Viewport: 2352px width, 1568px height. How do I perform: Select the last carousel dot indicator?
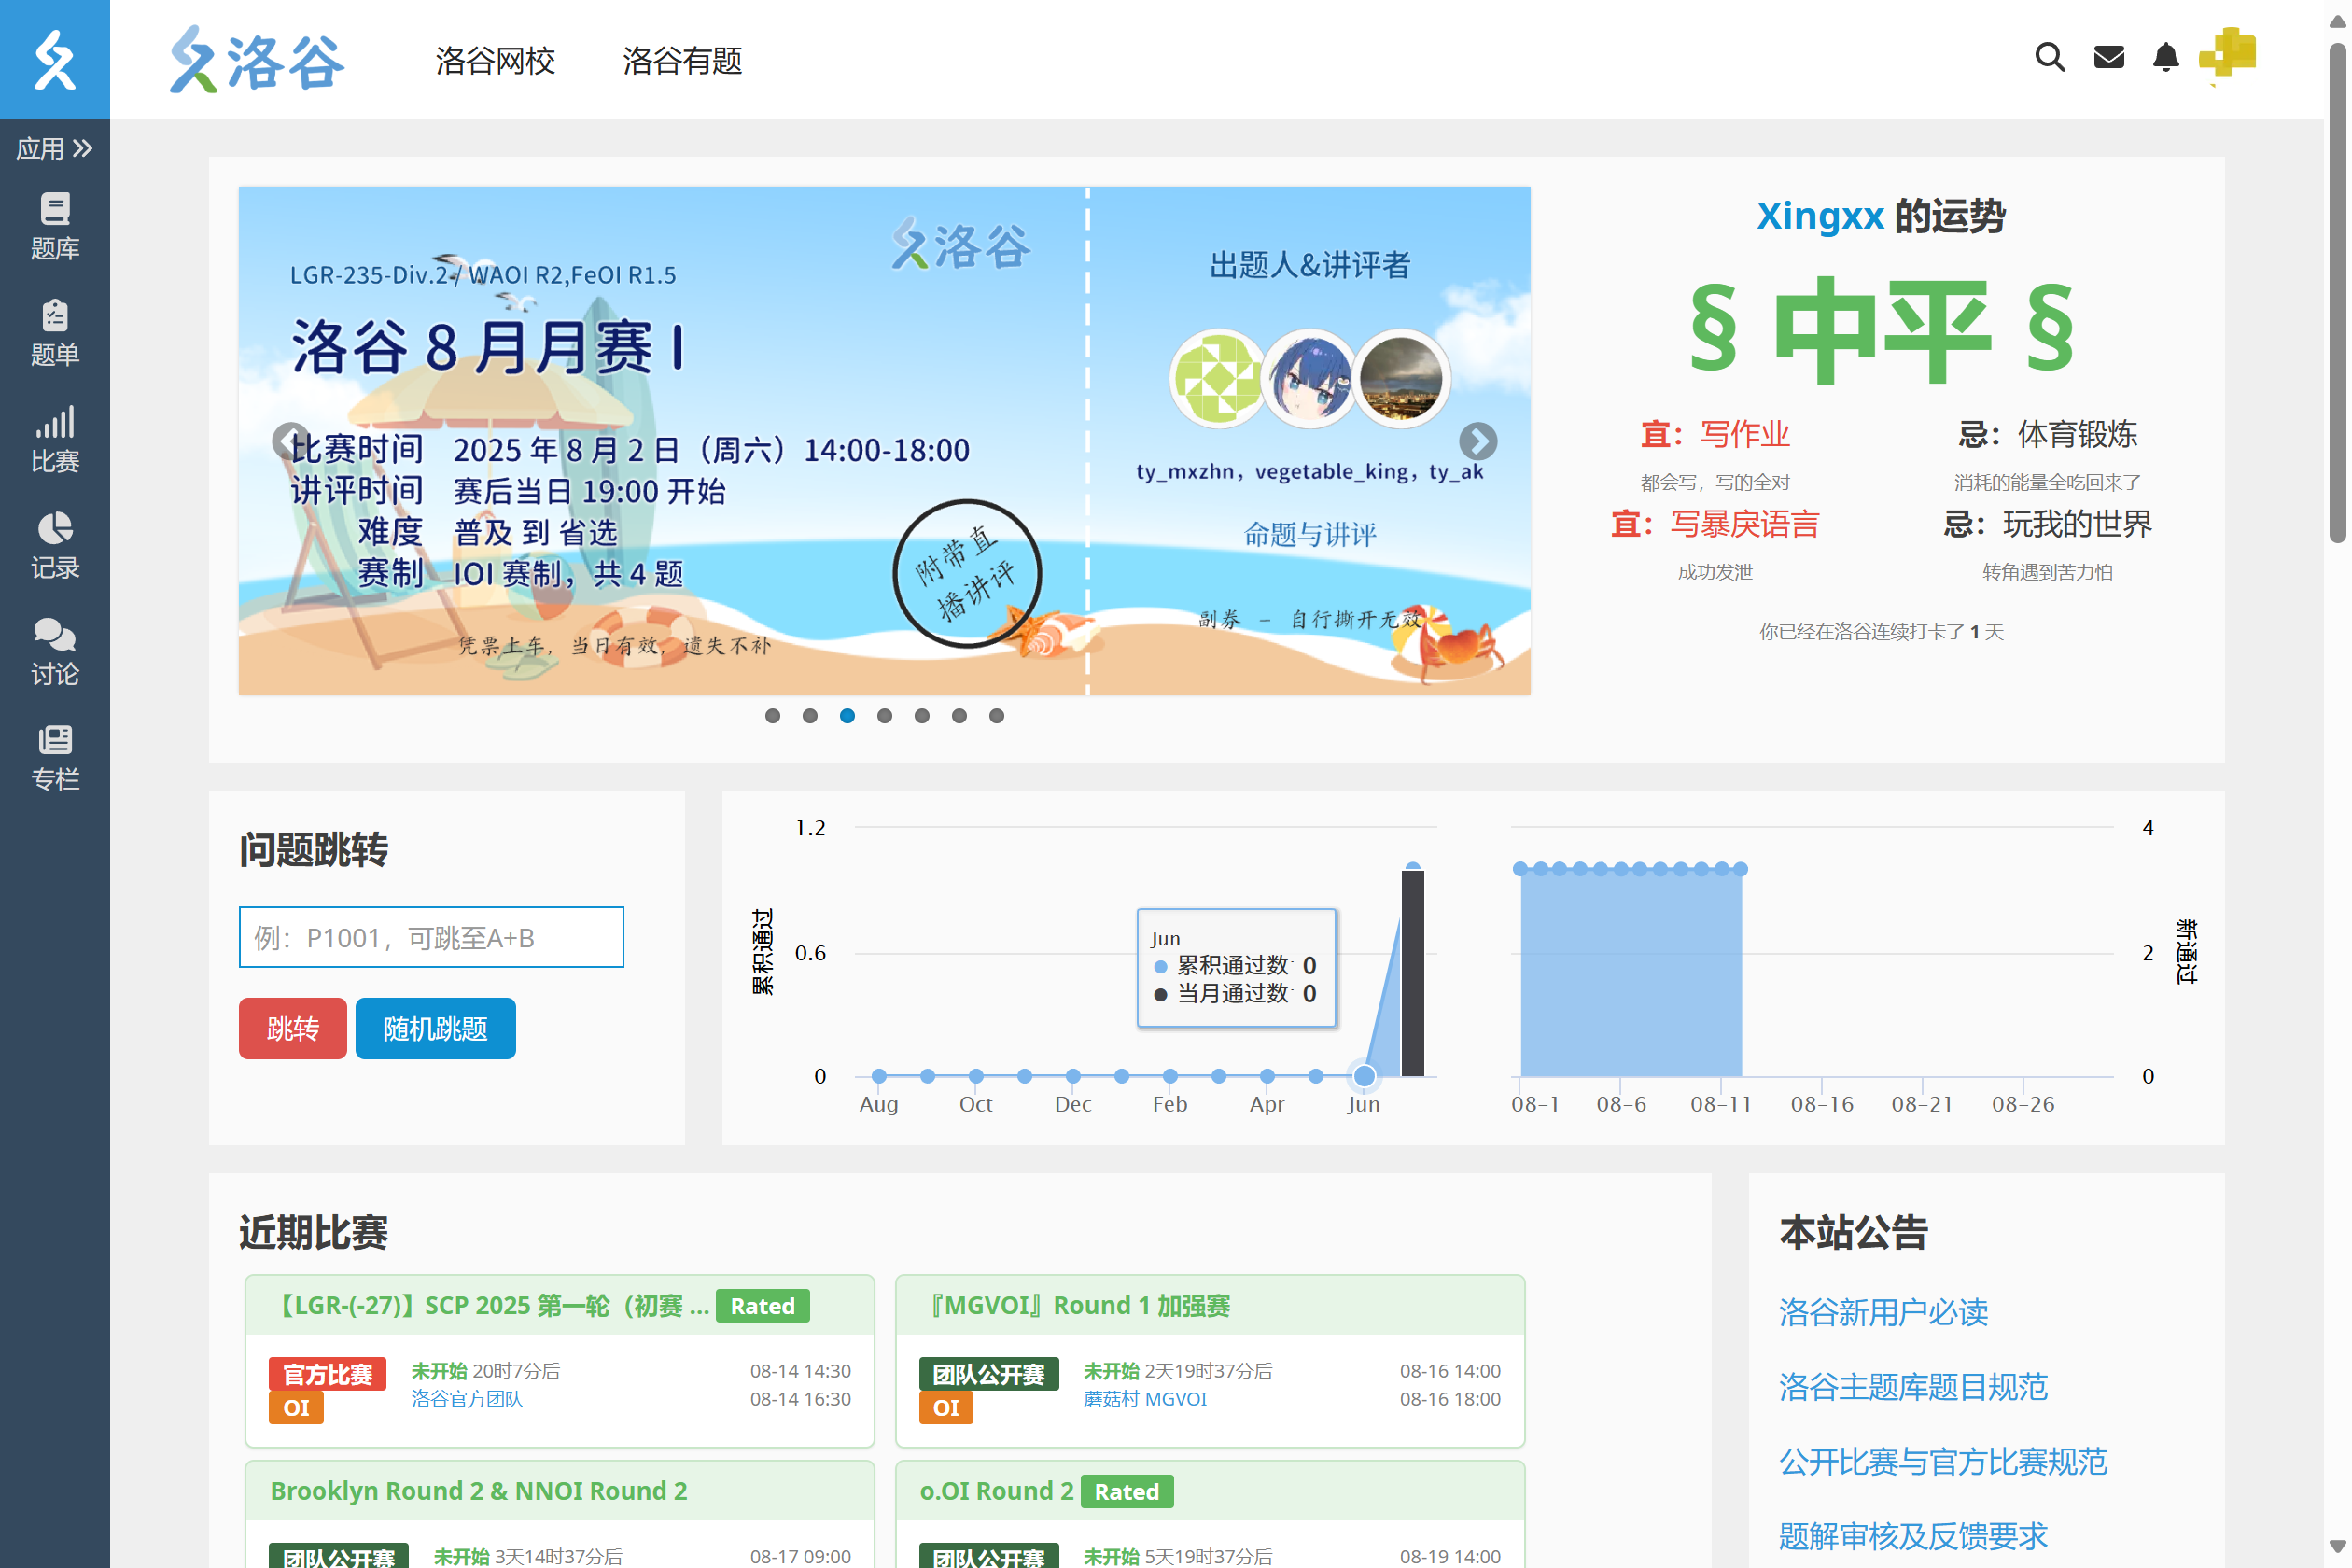(996, 716)
